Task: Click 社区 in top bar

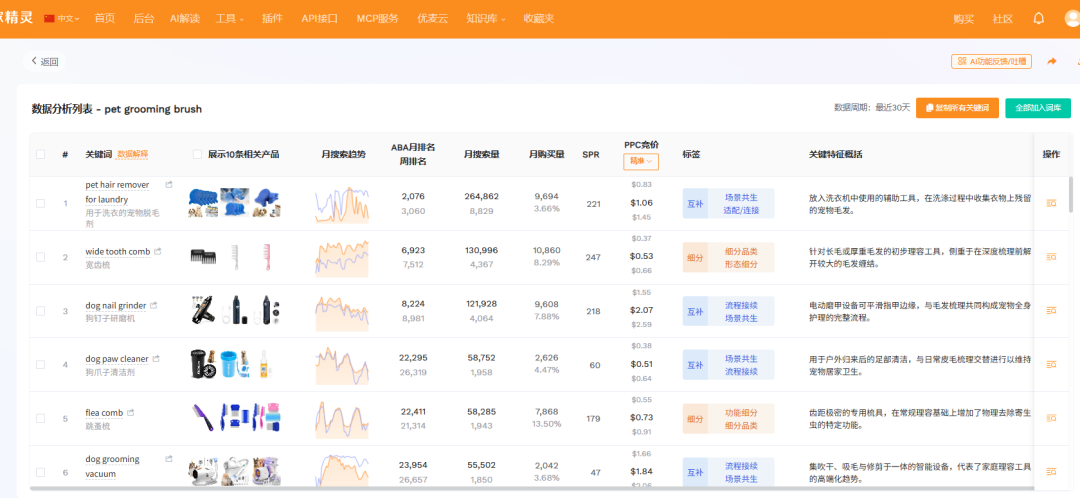Action: 1003,19
